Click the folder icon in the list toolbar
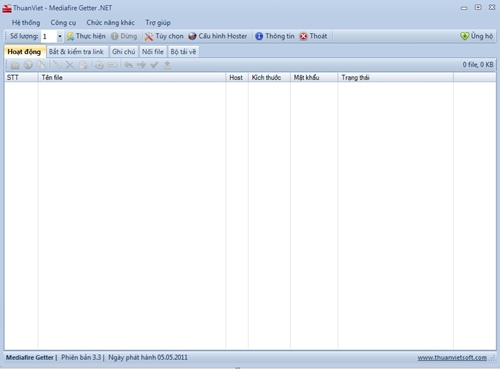500x369 pixels. [x=15, y=65]
